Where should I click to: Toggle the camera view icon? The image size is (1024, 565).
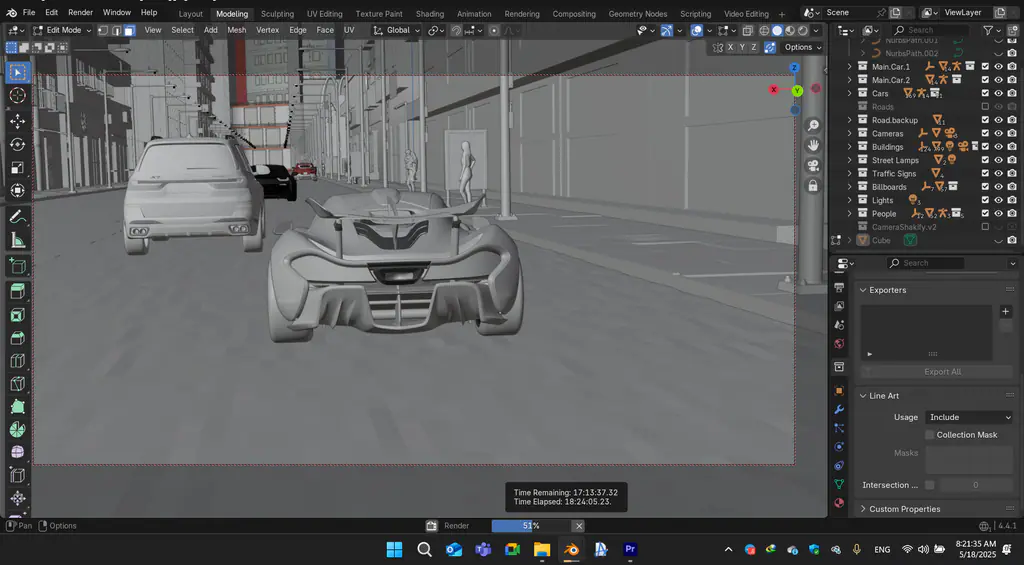[813, 165]
